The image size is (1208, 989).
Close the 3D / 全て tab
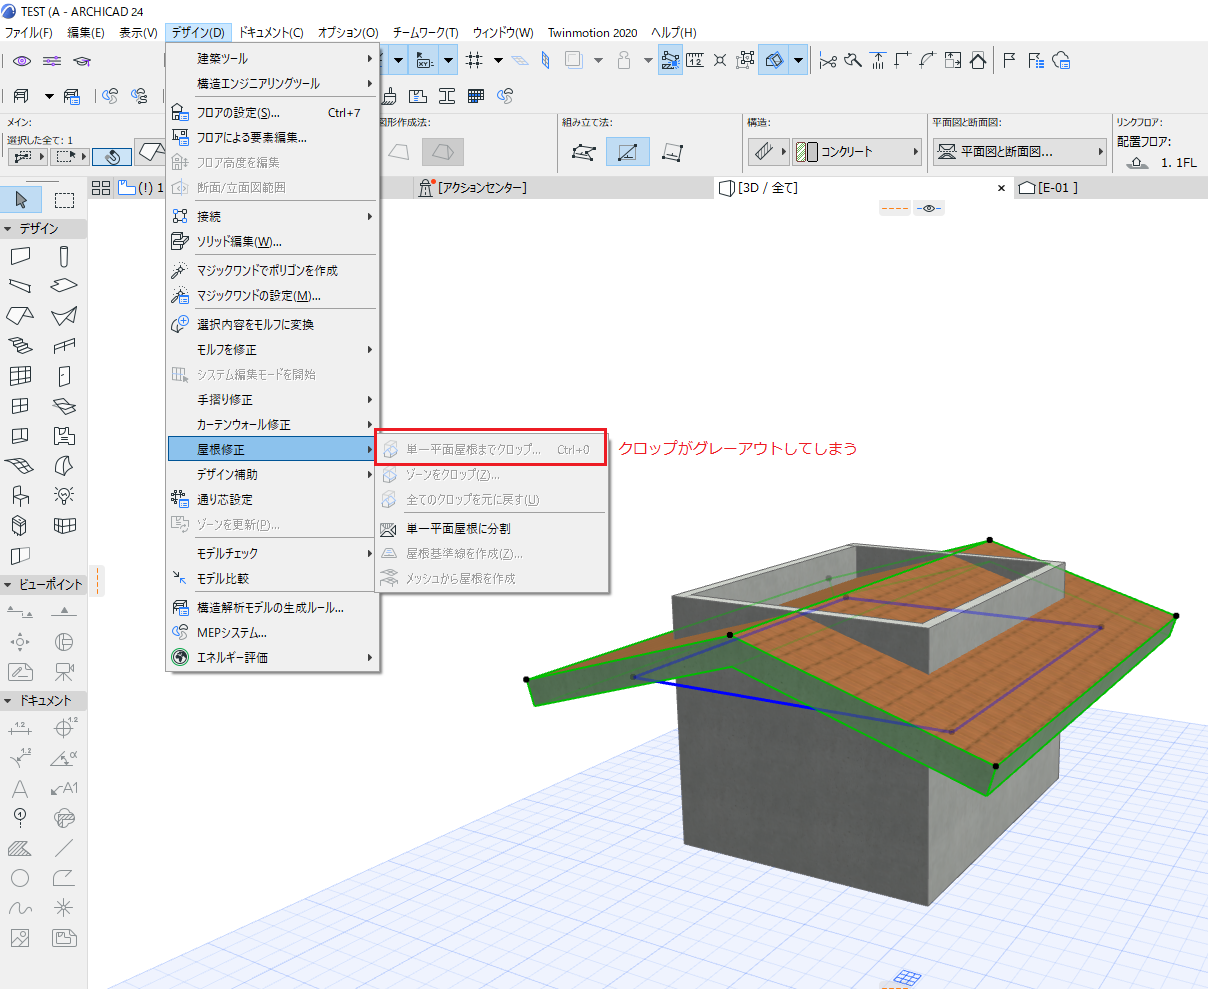pos(1001,188)
